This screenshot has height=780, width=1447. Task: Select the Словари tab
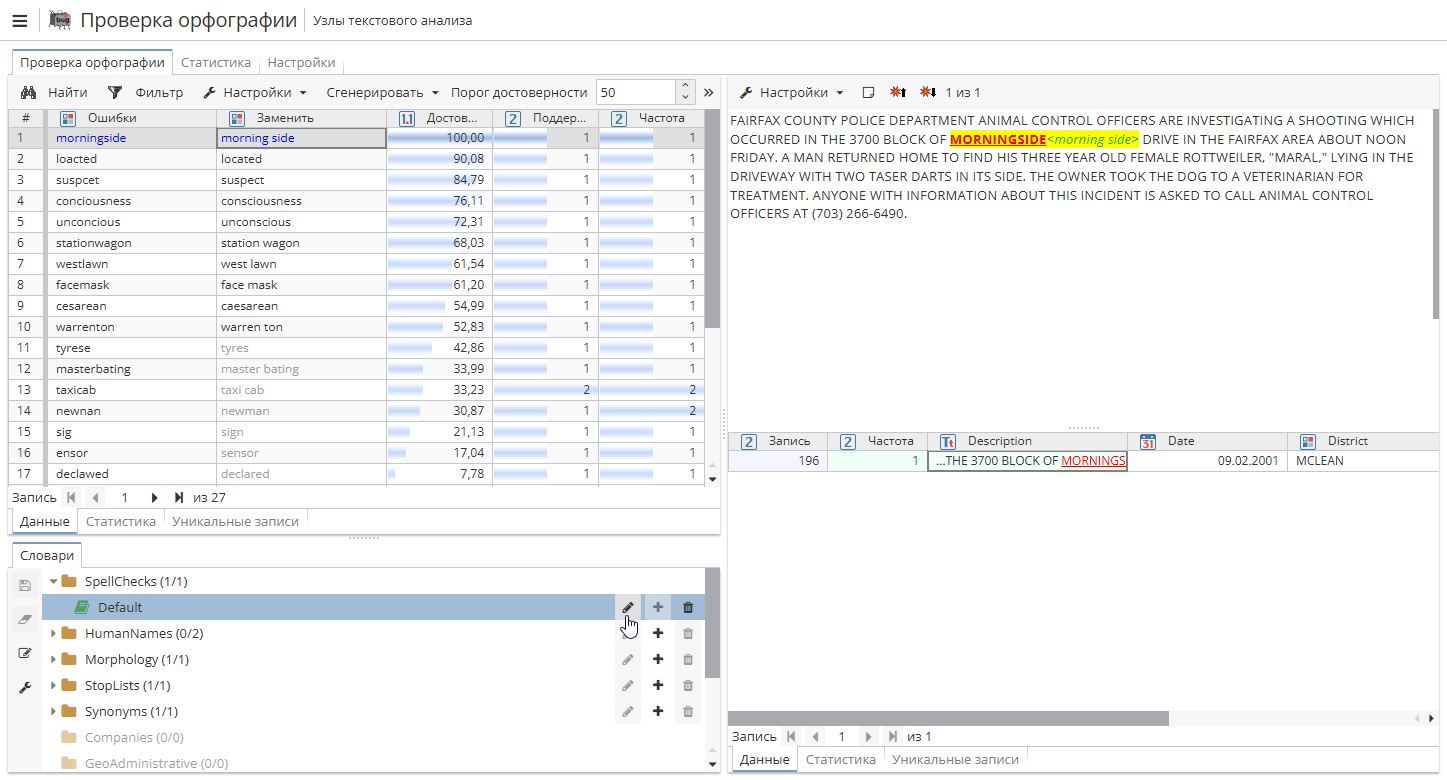47,555
